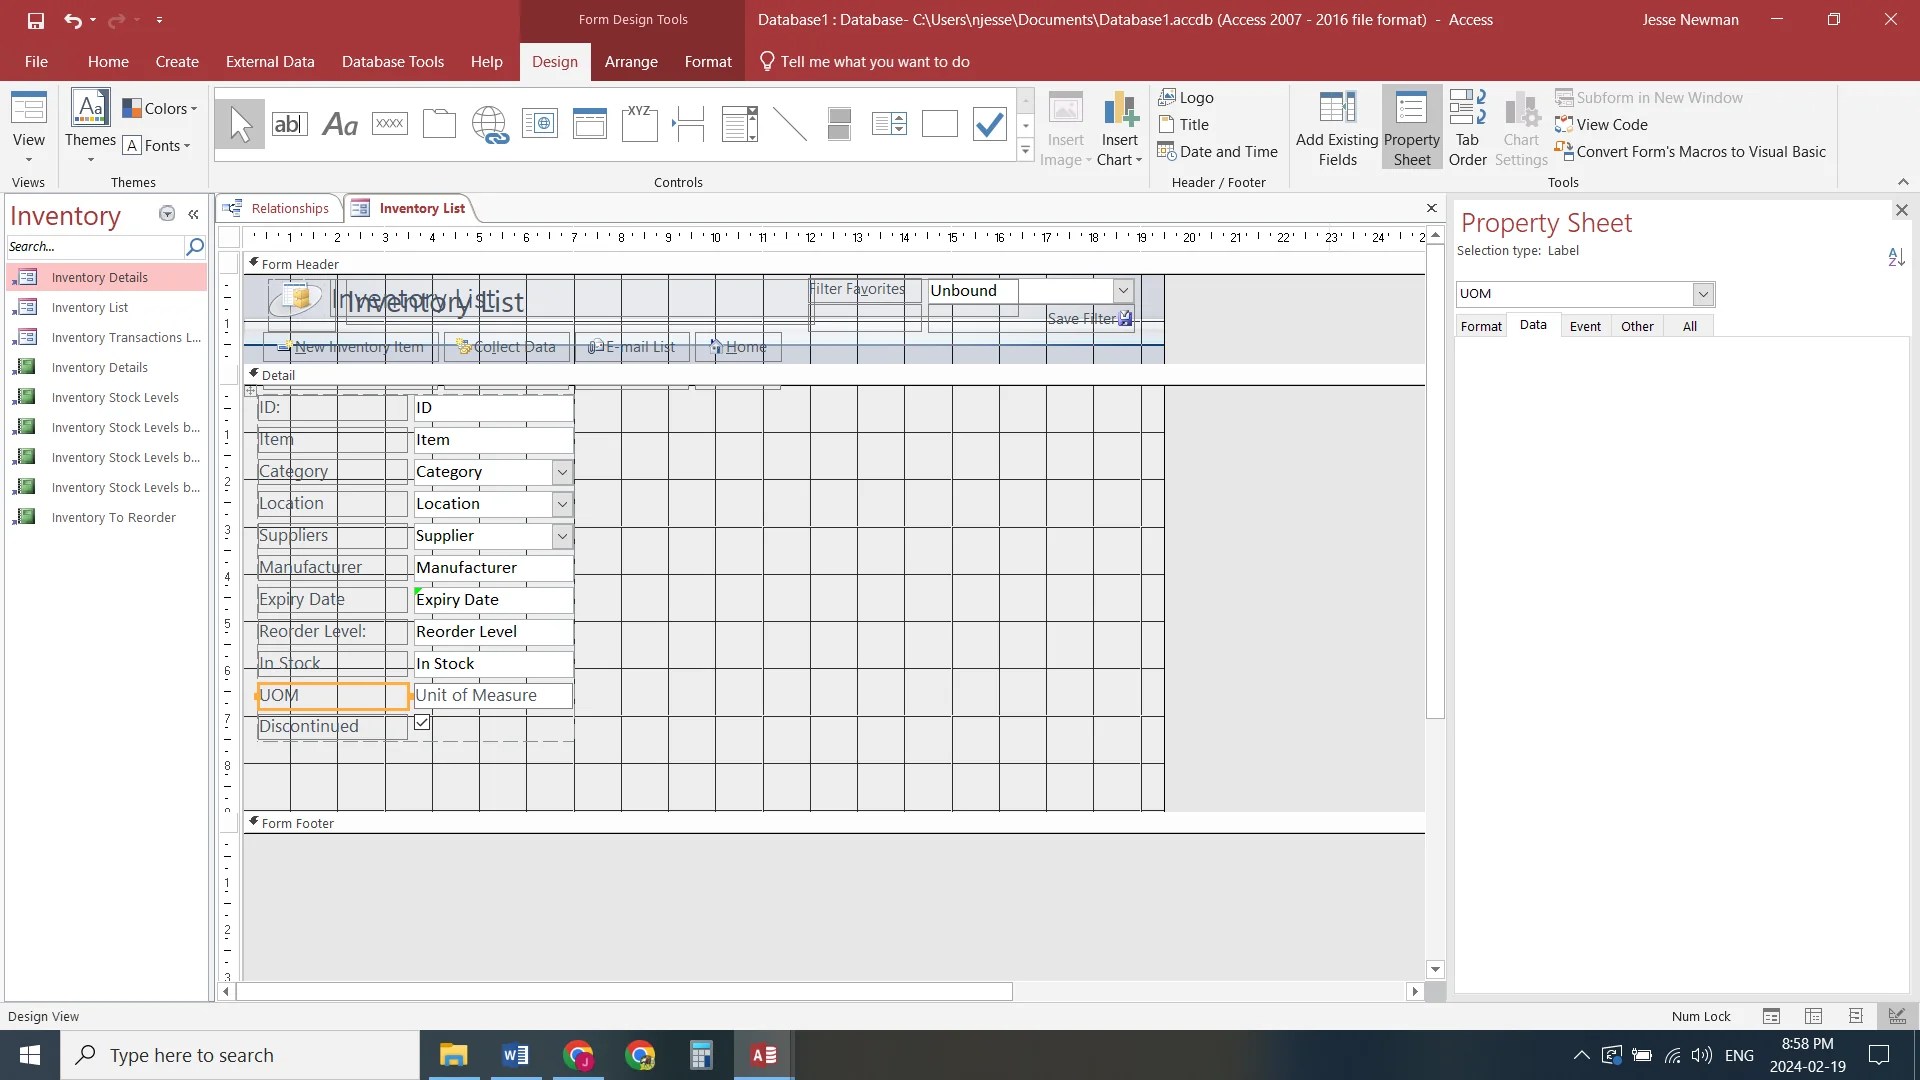Select the Toggle Button control tool

(x=839, y=124)
